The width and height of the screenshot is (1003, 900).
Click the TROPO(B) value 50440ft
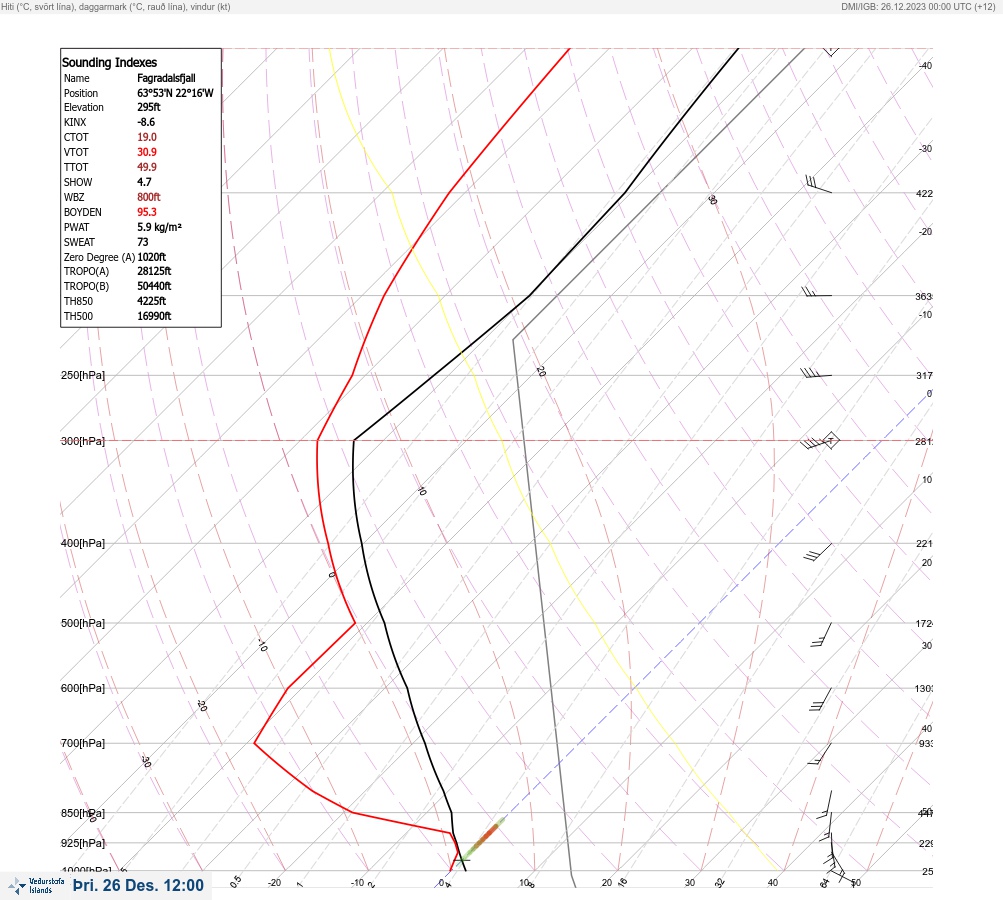tap(154, 286)
